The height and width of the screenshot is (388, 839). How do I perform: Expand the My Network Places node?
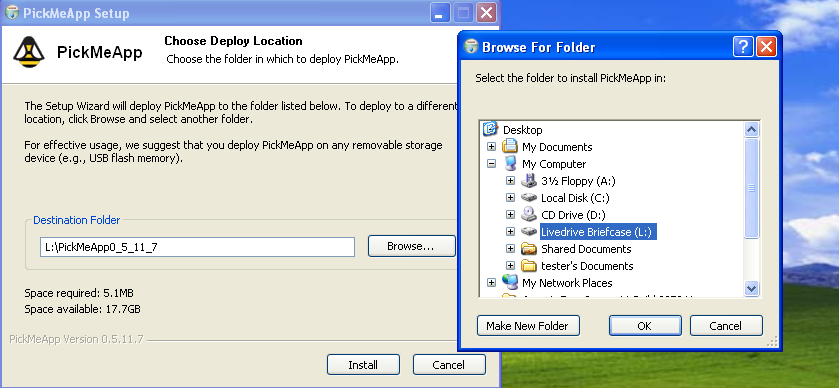tap(491, 283)
